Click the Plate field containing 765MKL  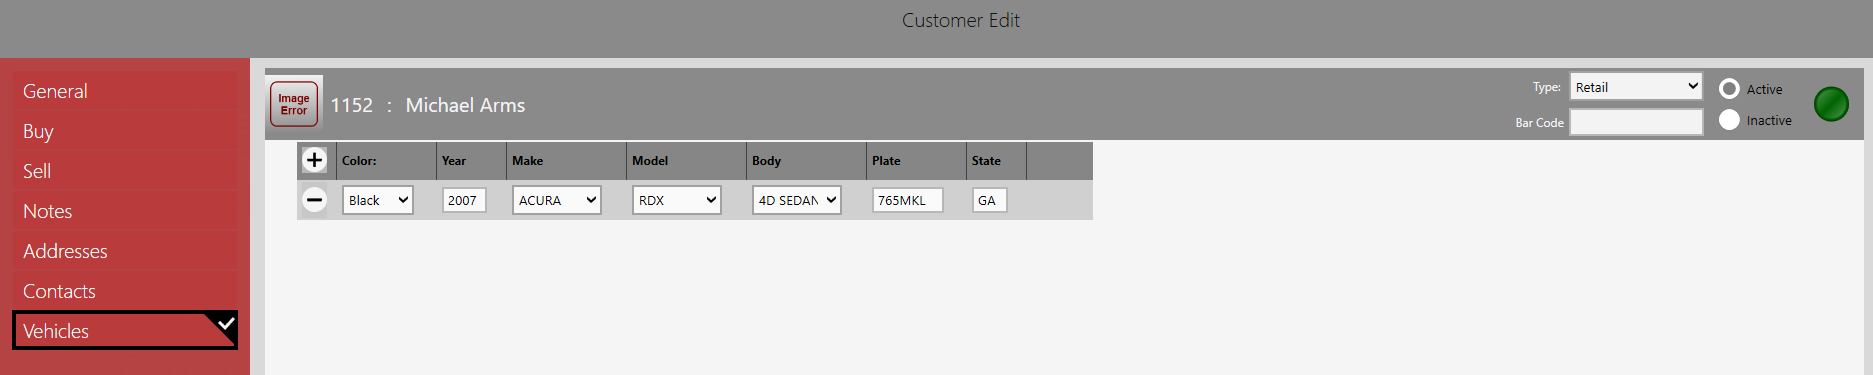pos(908,200)
